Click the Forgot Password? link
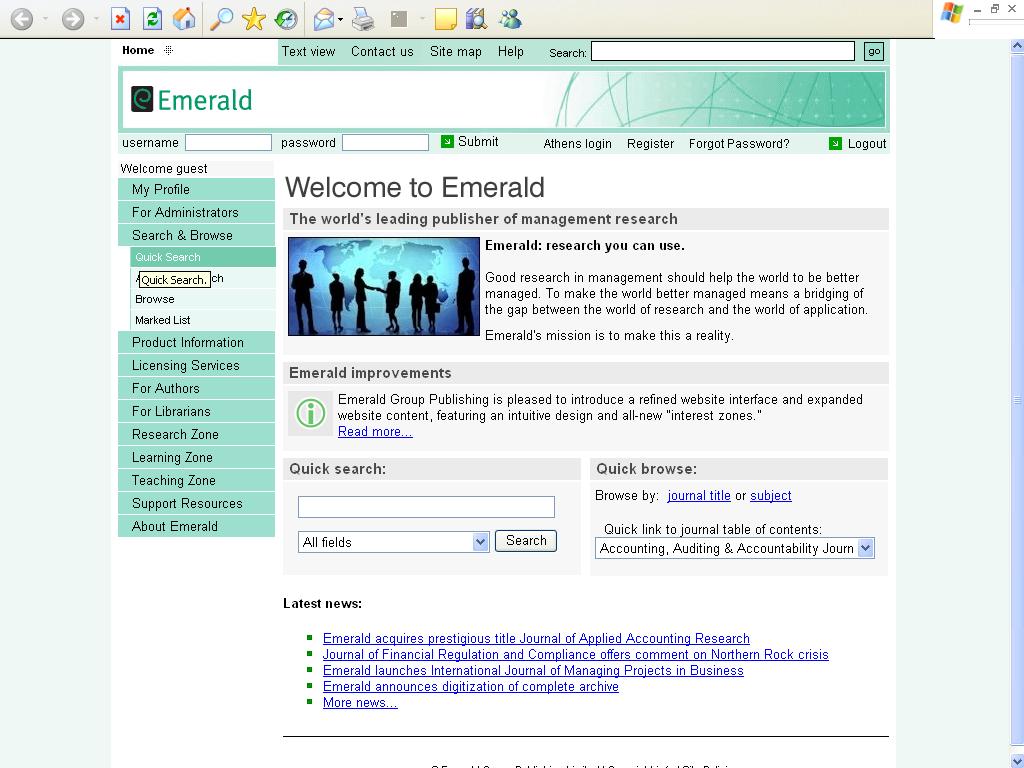 [739, 144]
